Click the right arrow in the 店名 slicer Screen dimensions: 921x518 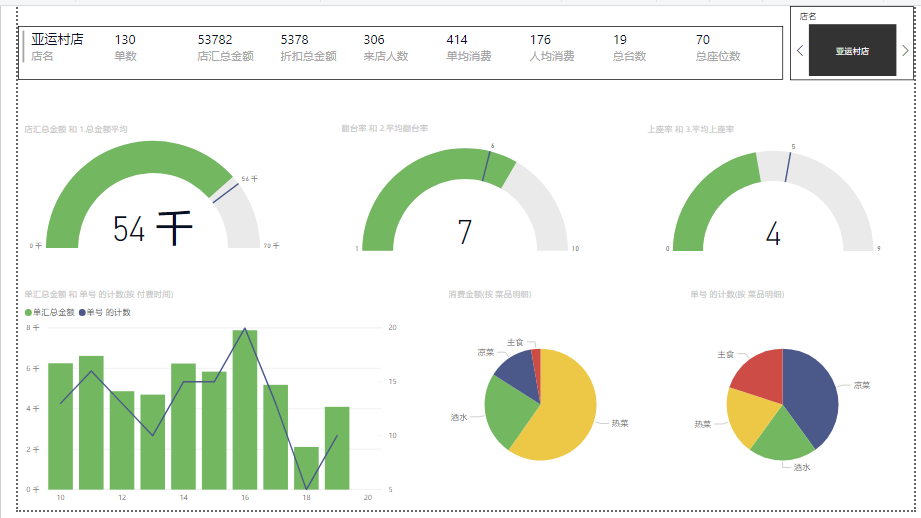coord(905,51)
